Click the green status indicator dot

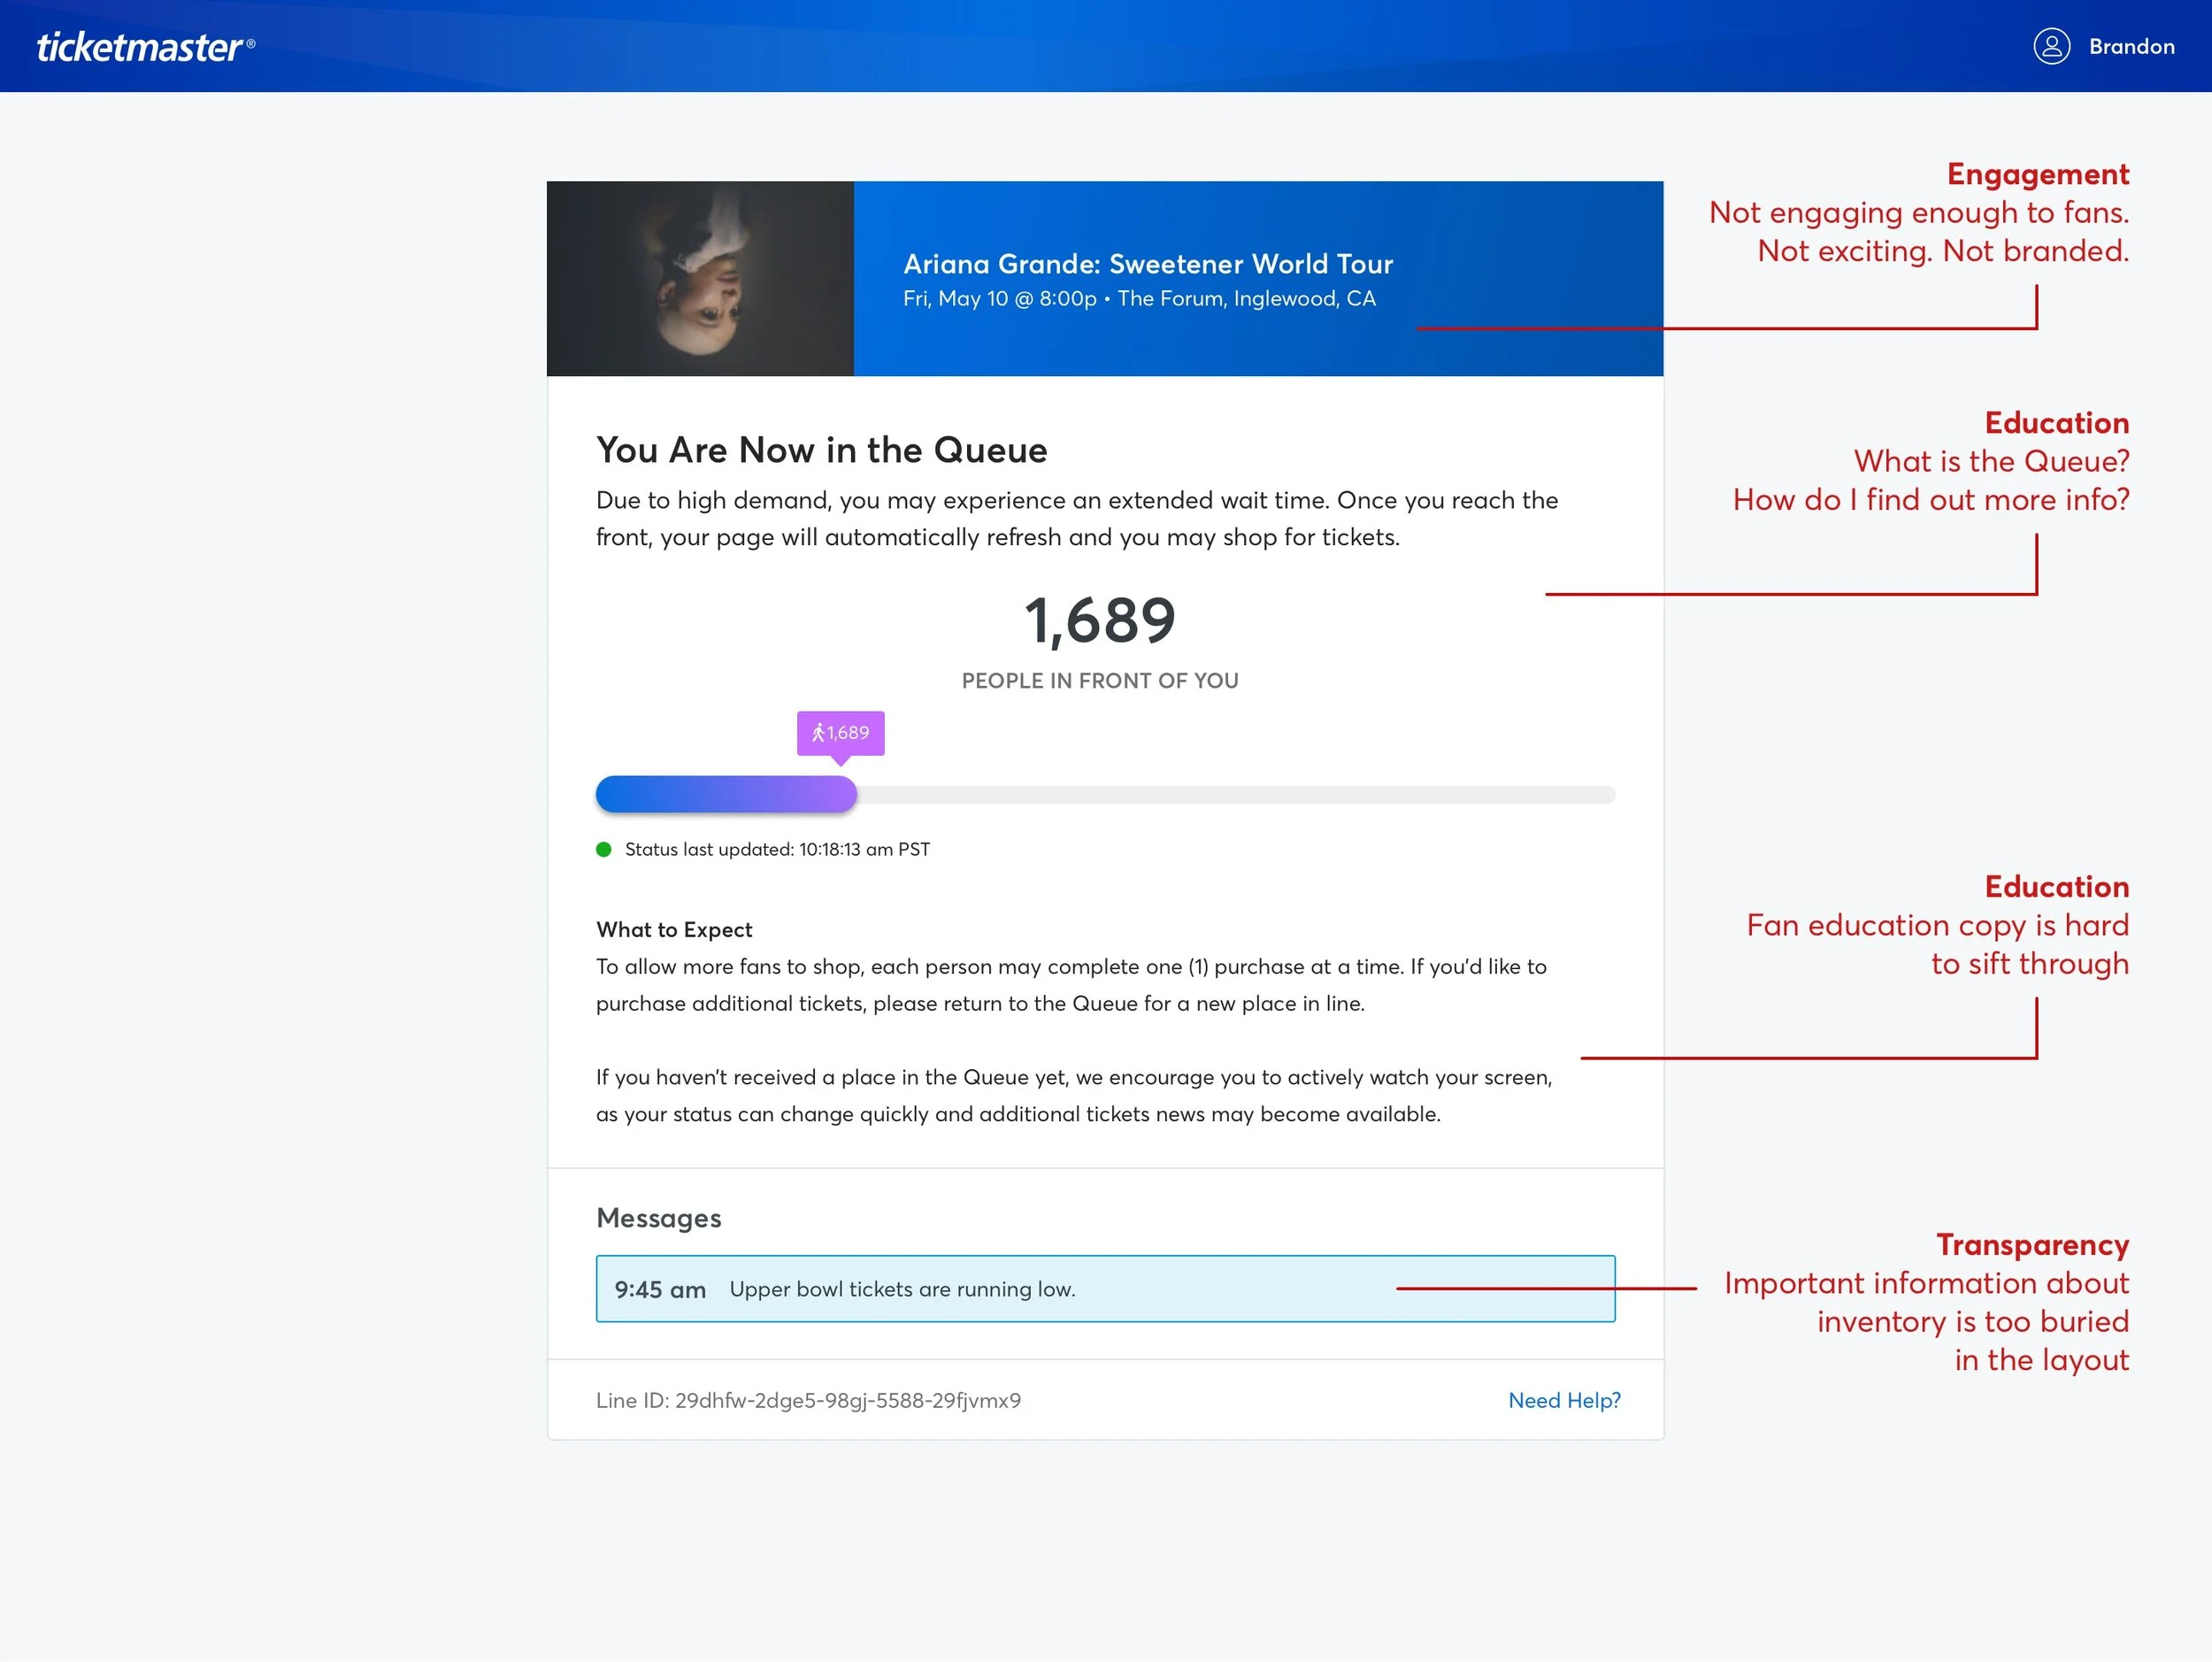[x=604, y=850]
